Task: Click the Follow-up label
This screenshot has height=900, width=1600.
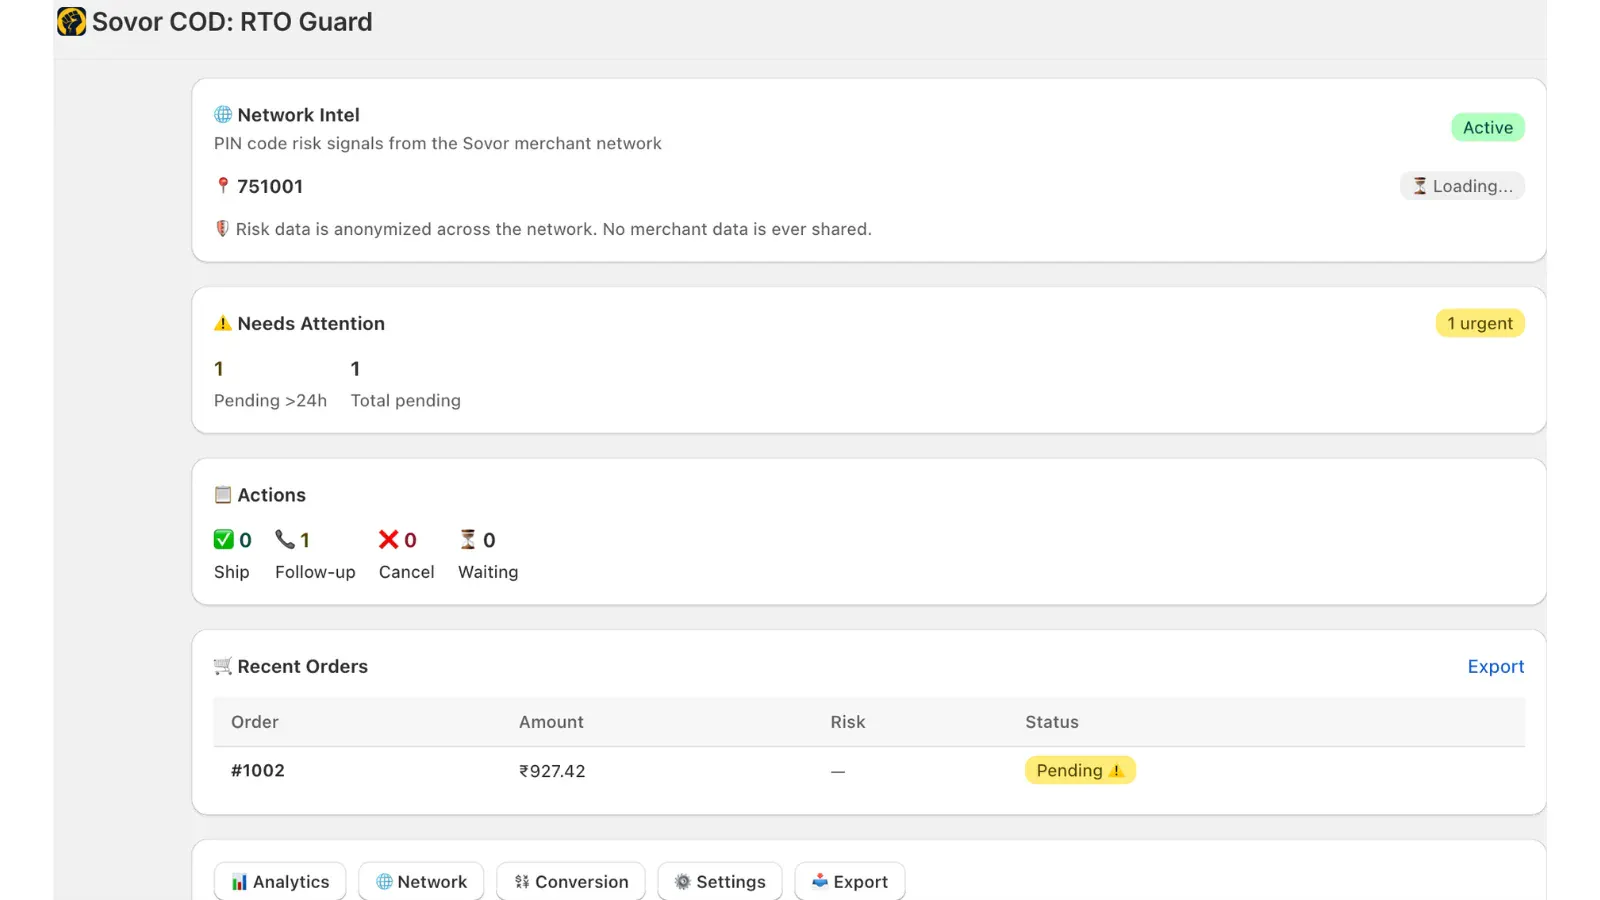Action: 315,572
